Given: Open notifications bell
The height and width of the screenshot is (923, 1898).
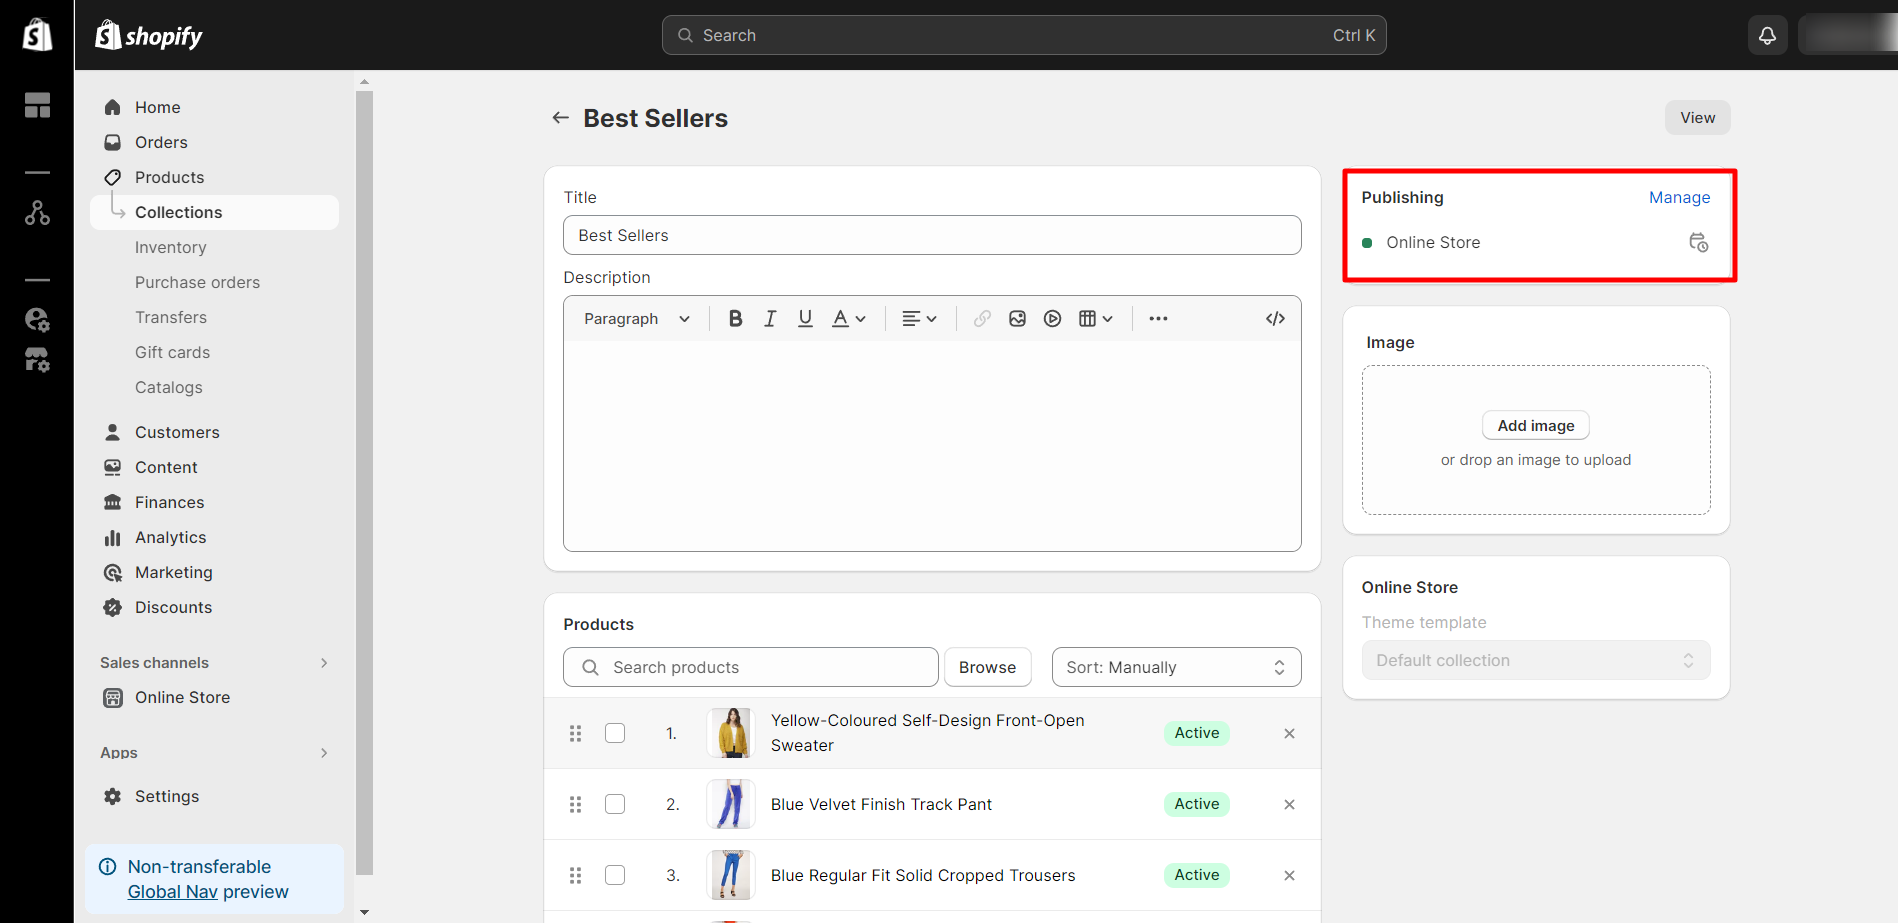Looking at the screenshot, I should (1767, 35).
